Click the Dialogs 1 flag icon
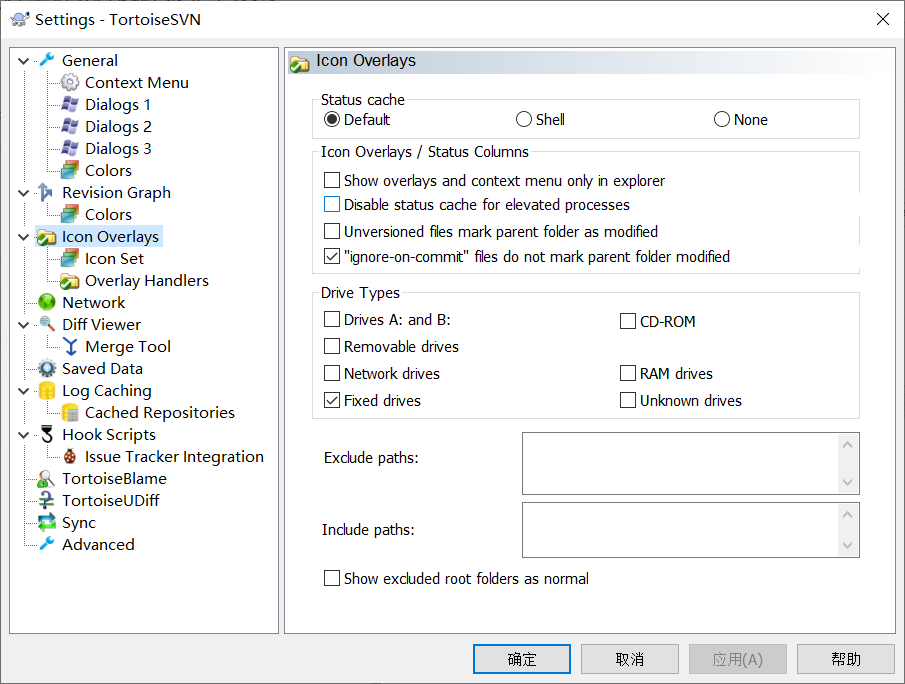The image size is (905, 684). [70, 104]
